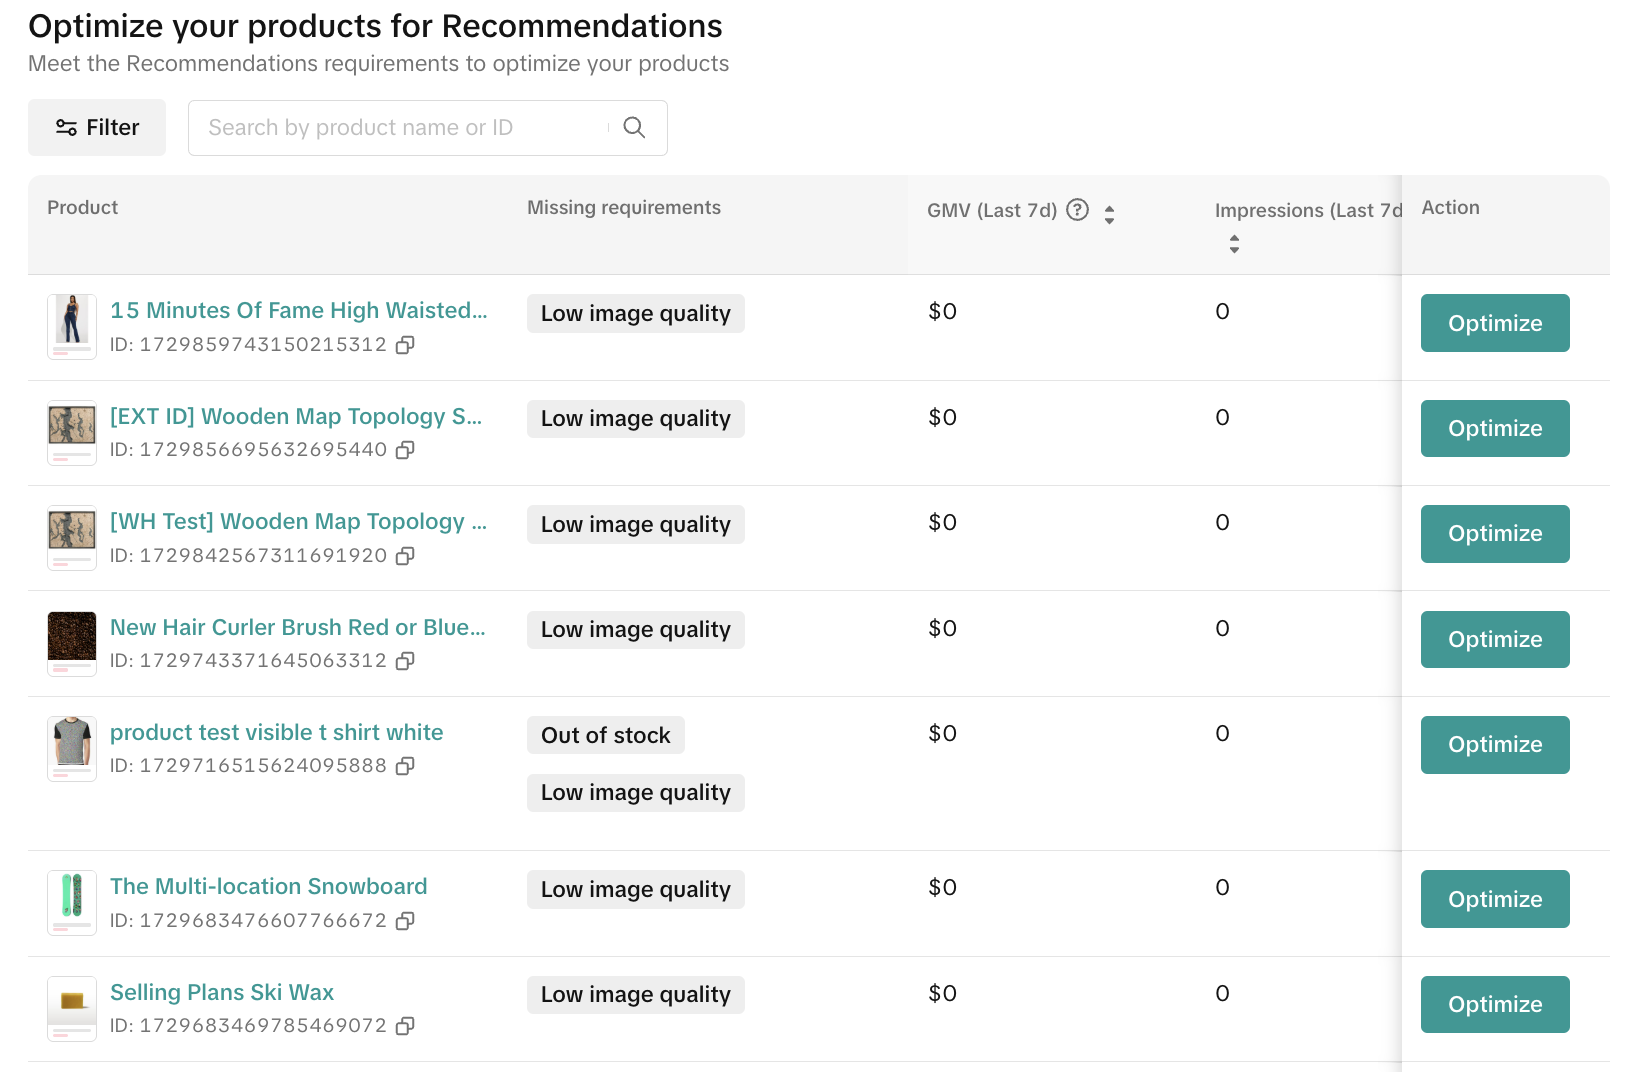The width and height of the screenshot is (1636, 1072).
Task: Copy the [EXT ID] Wooden Map product ID
Action: (x=405, y=450)
